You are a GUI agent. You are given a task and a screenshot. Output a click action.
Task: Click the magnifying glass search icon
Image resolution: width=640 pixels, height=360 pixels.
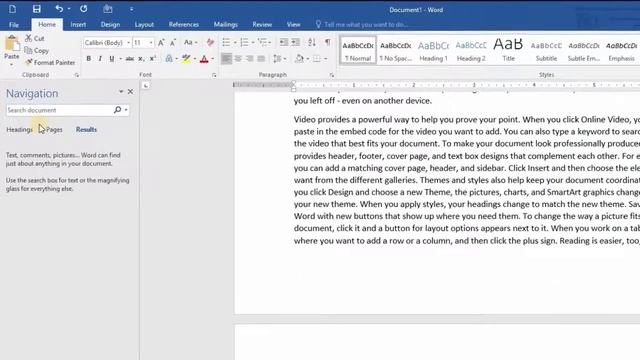click(x=118, y=110)
